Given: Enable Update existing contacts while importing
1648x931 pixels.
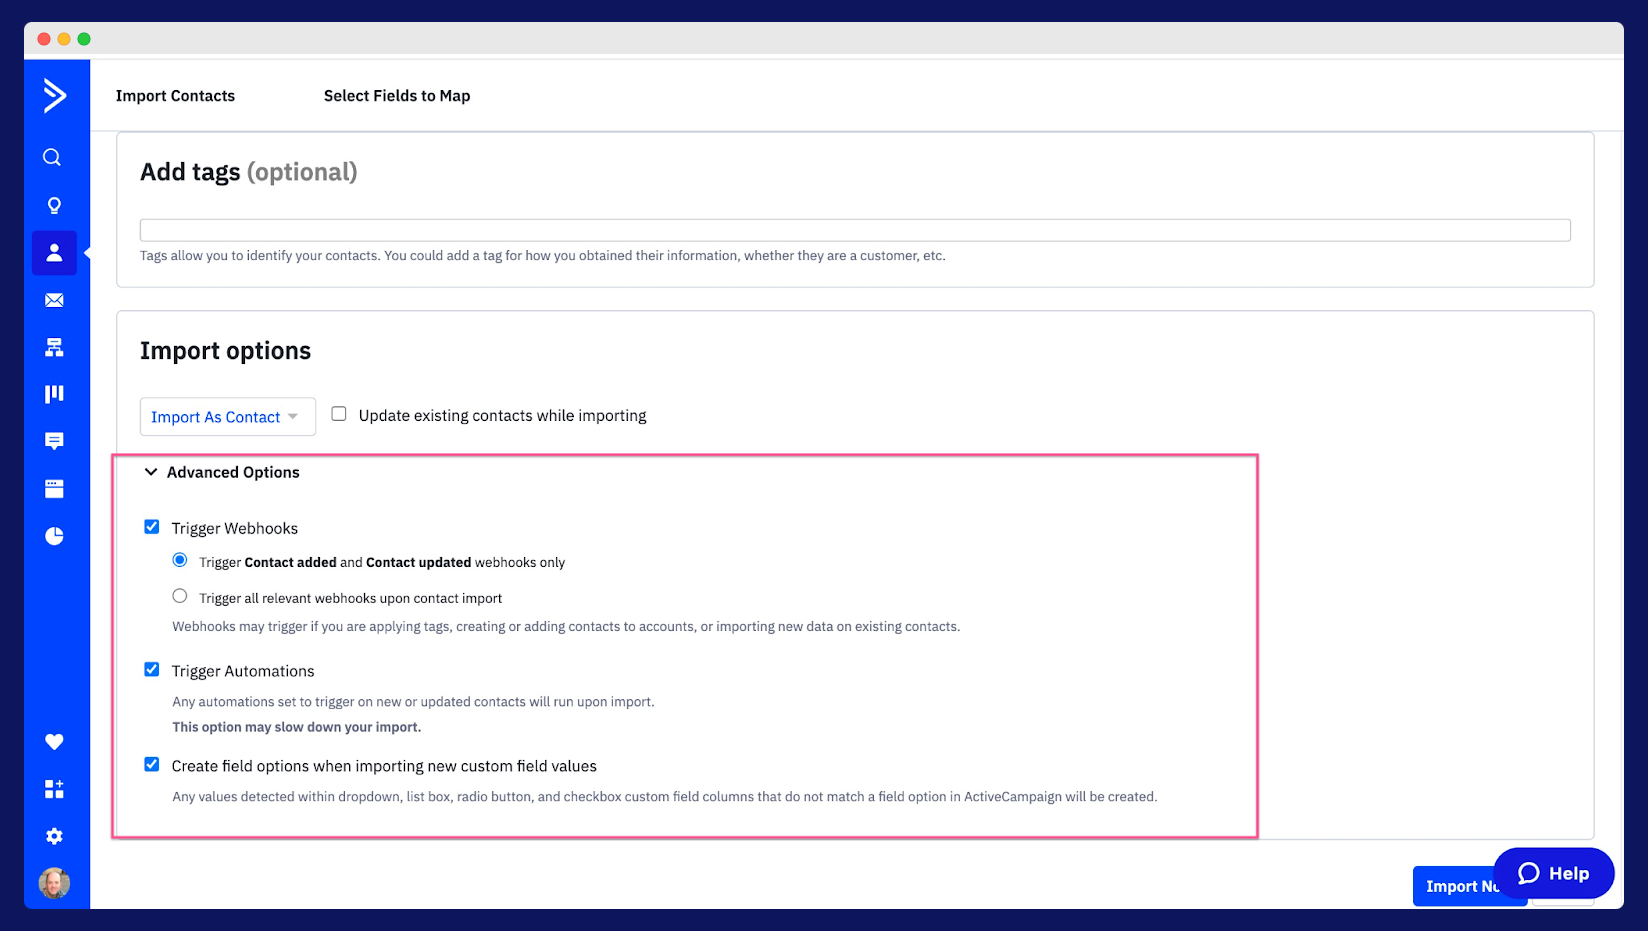Looking at the screenshot, I should pyautogui.click(x=339, y=414).
